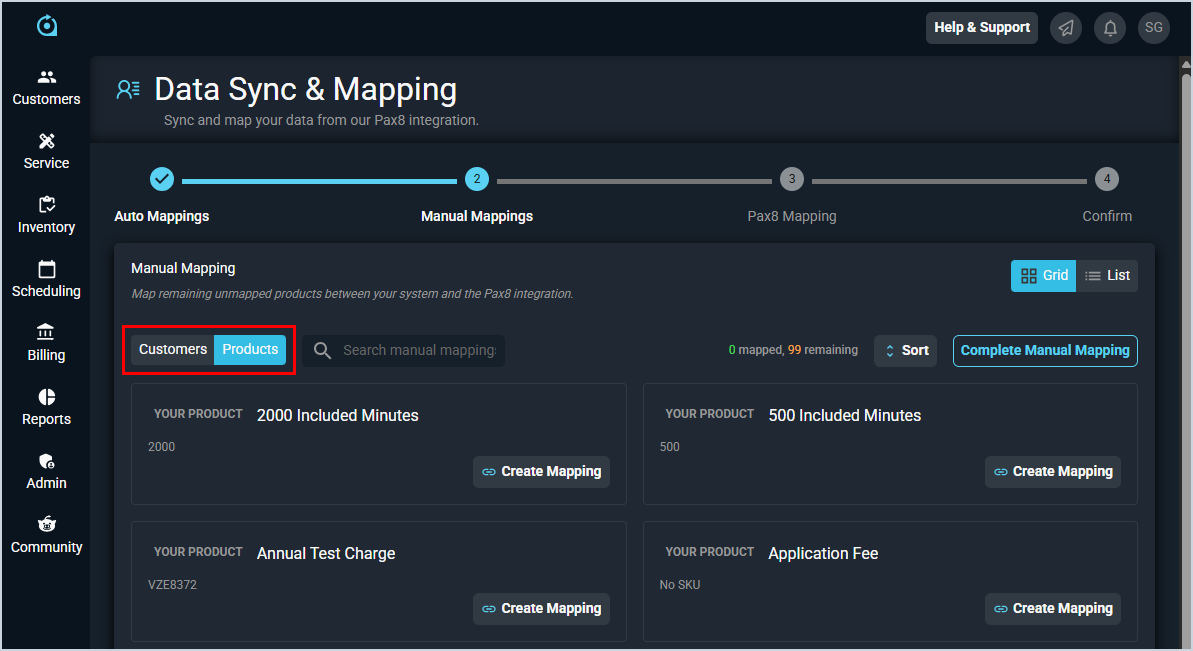This screenshot has height=651, width=1193.
Task: Switch to Grid view
Action: [1044, 276]
